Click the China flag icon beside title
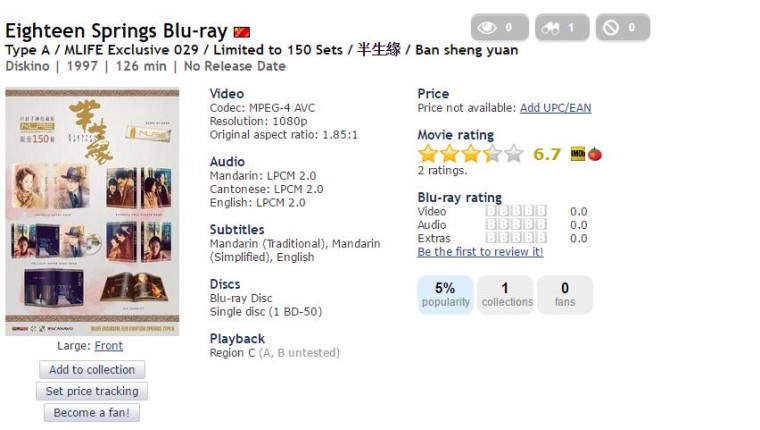 point(242,33)
